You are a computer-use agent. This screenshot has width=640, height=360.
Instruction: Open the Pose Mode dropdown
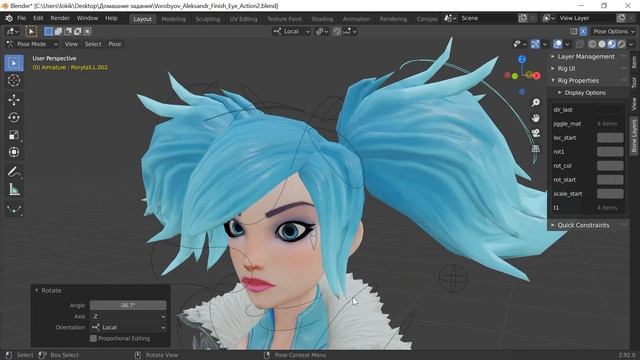click(32, 44)
